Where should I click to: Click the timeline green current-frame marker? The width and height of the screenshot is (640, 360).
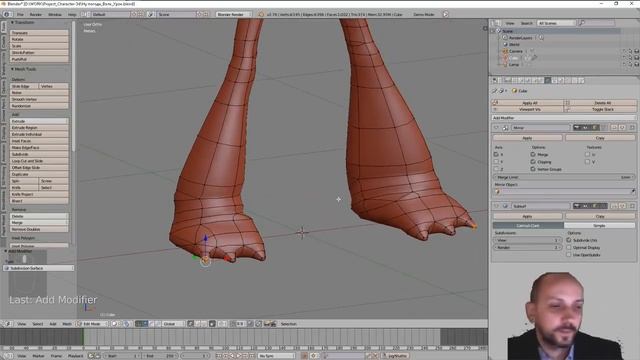[83, 338]
